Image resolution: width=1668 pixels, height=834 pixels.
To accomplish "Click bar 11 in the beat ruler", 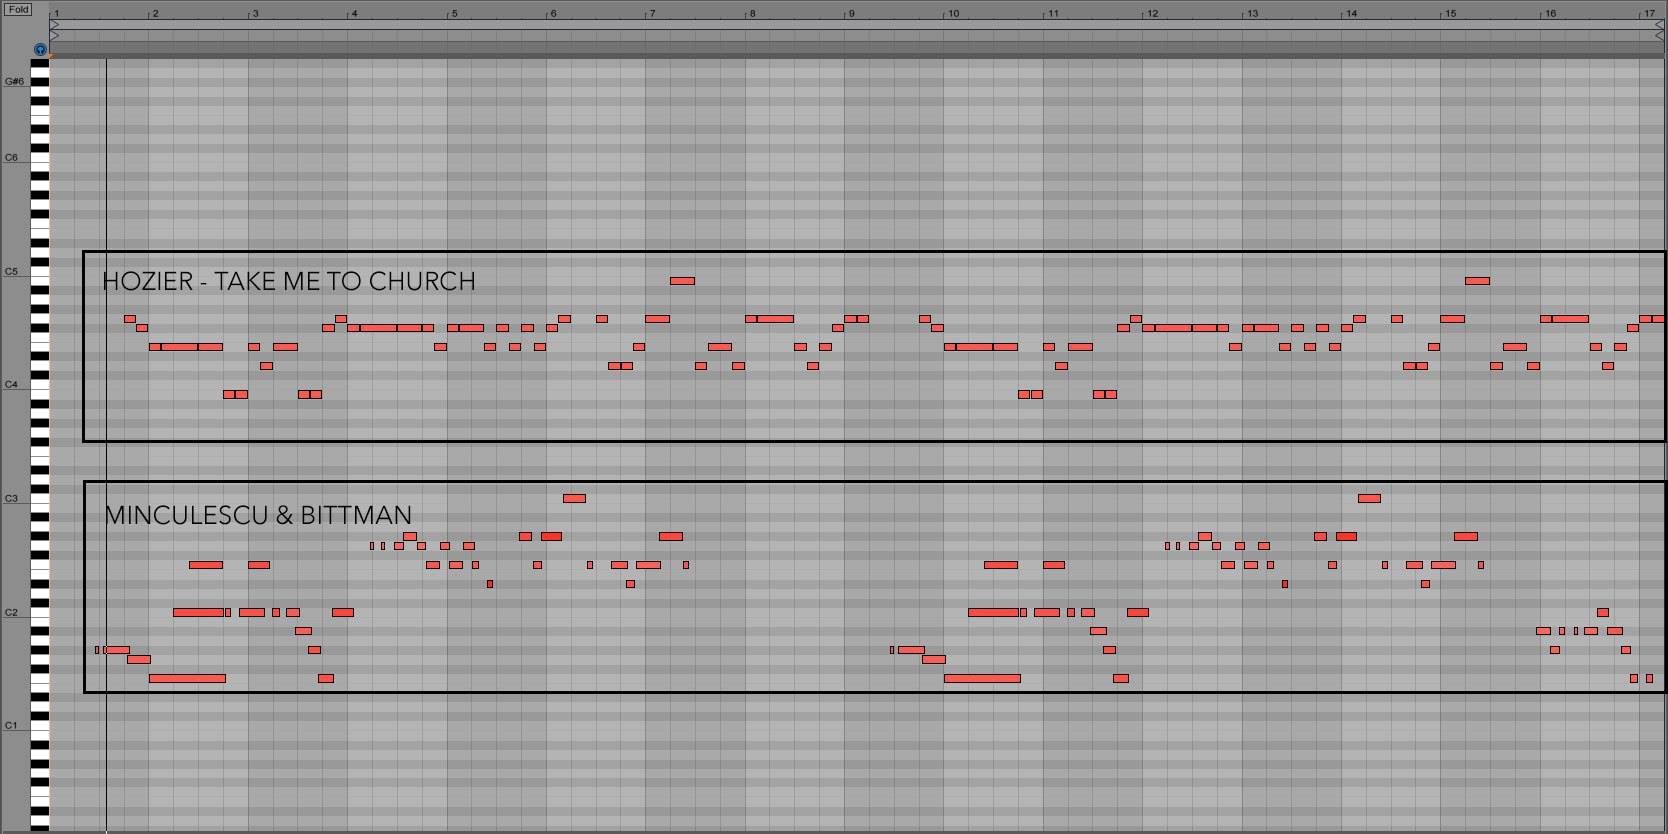I will (x=1052, y=14).
